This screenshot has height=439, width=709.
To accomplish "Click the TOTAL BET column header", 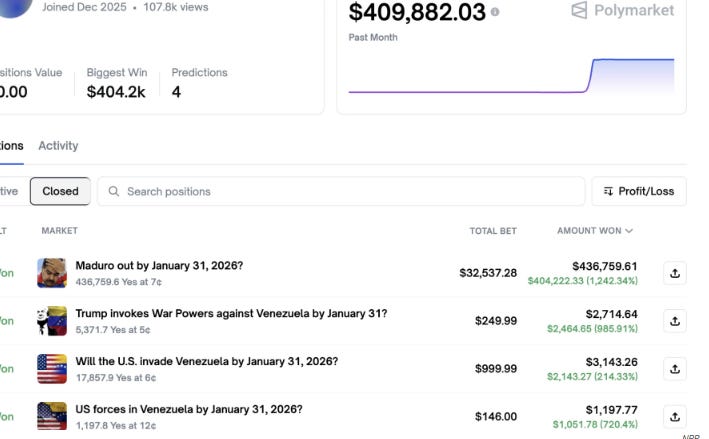I will point(493,231).
